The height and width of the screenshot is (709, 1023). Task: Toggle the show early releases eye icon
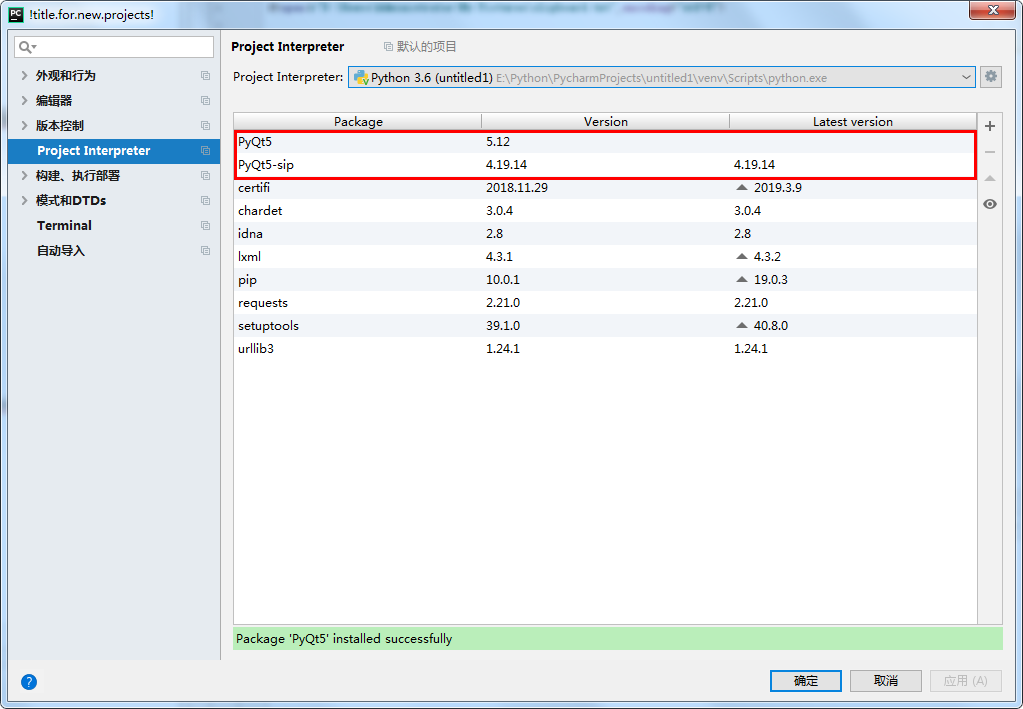click(x=990, y=204)
